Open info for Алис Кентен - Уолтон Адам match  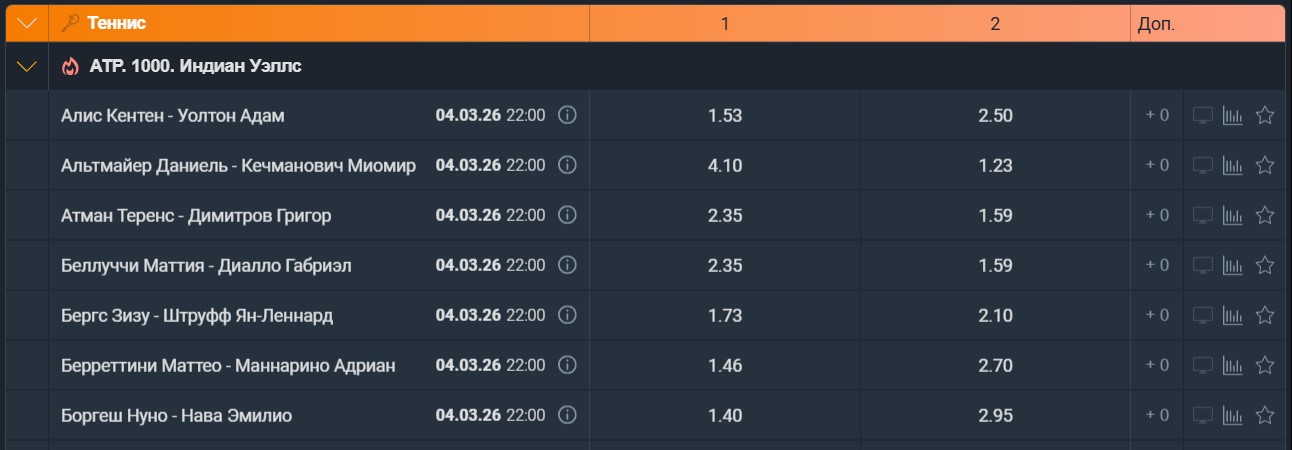(x=567, y=115)
